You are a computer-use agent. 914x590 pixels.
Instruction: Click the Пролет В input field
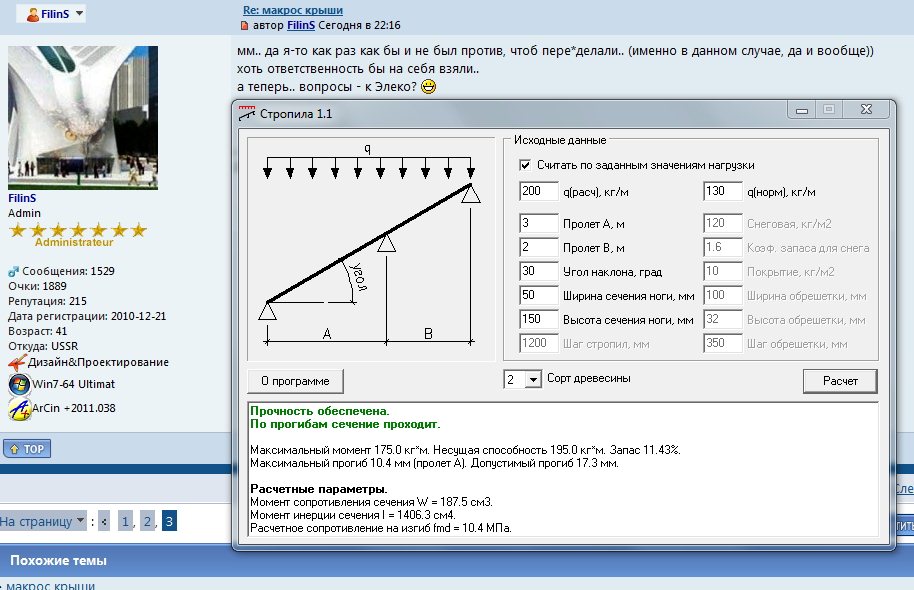click(539, 247)
